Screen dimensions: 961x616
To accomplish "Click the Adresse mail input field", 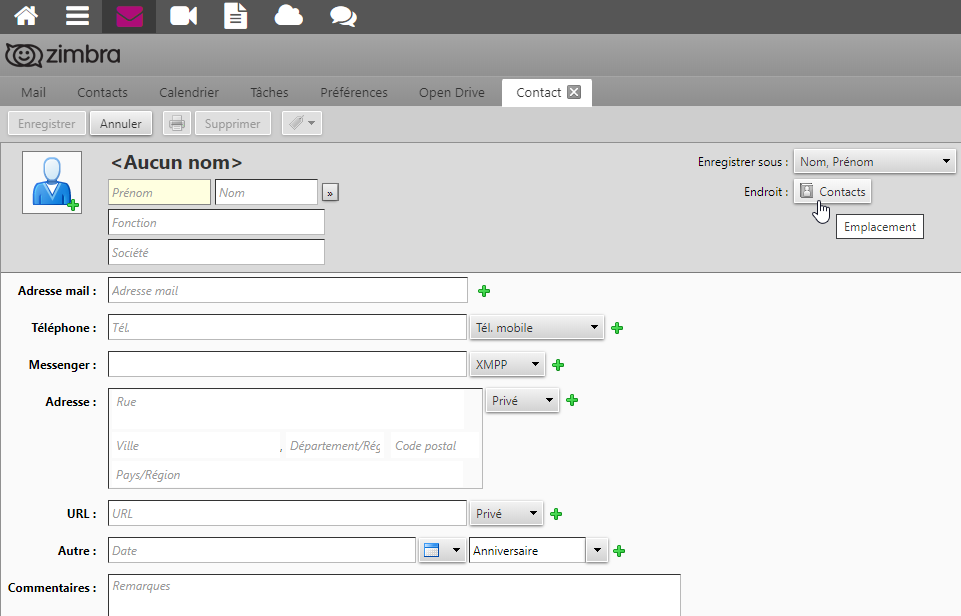I will (287, 291).
